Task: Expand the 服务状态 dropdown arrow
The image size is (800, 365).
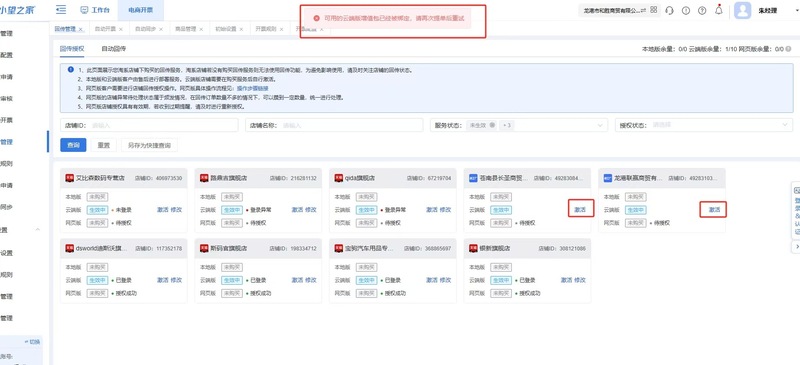Action: (x=601, y=125)
